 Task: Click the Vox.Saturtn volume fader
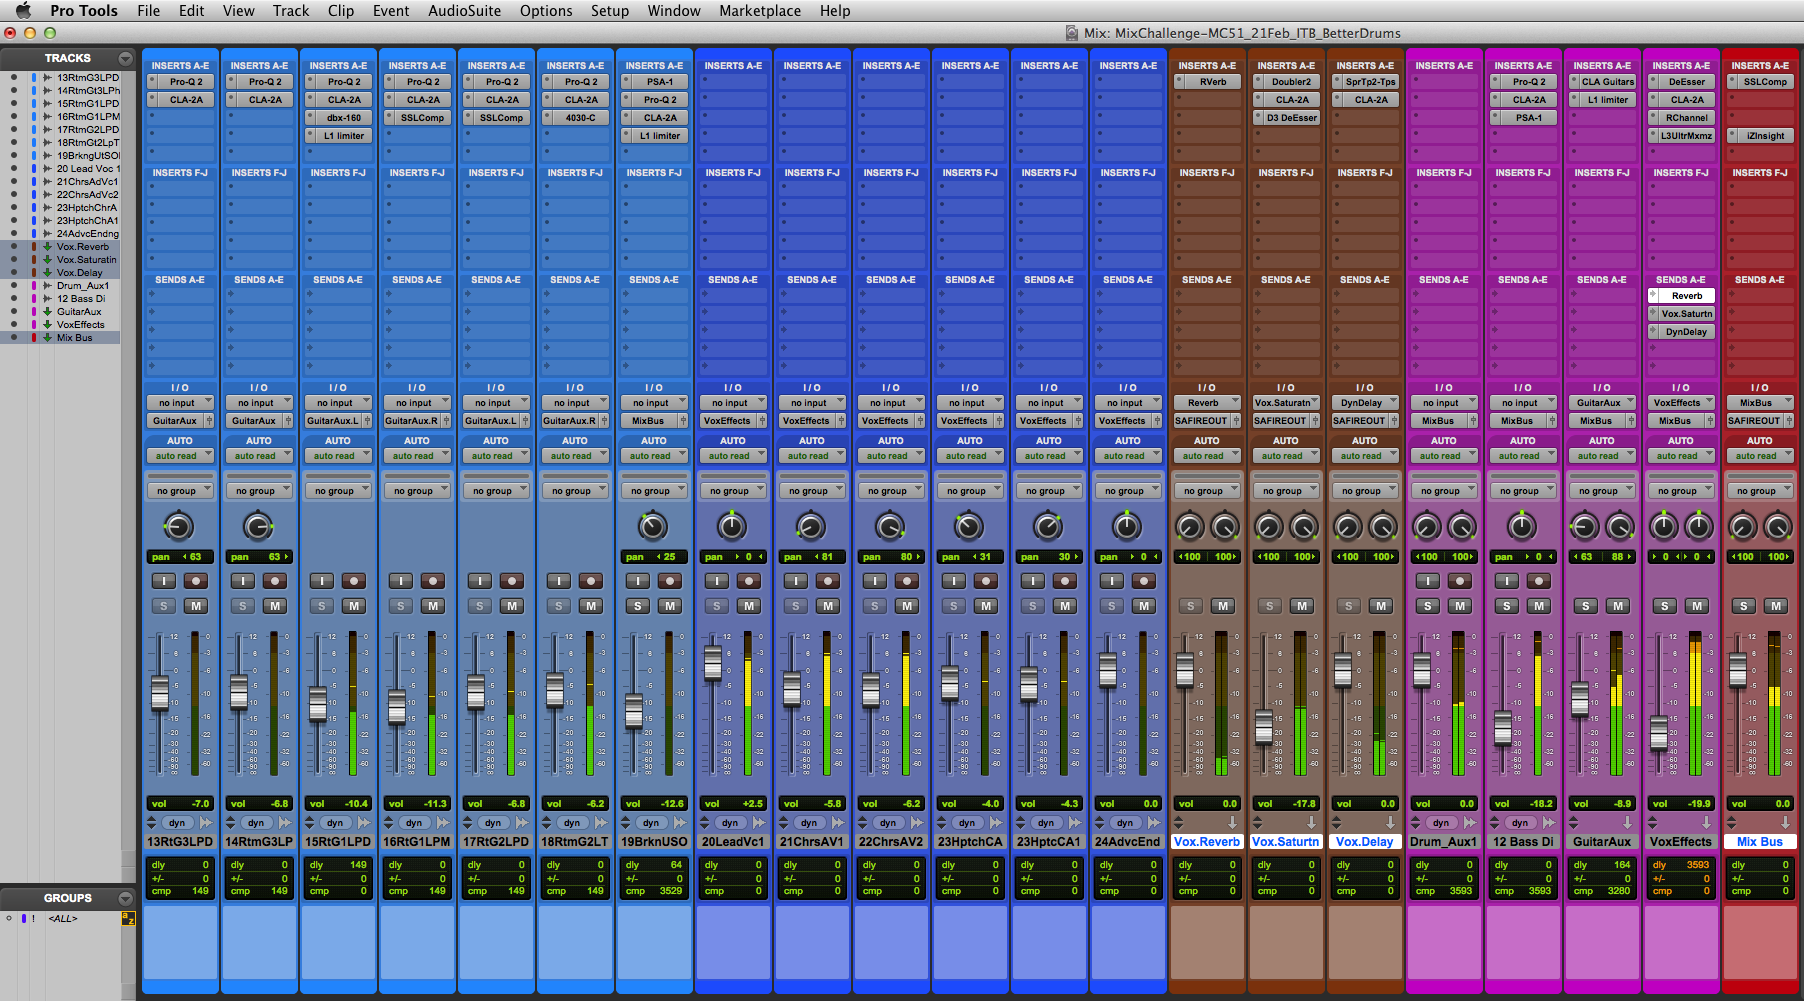pyautogui.click(x=1265, y=726)
